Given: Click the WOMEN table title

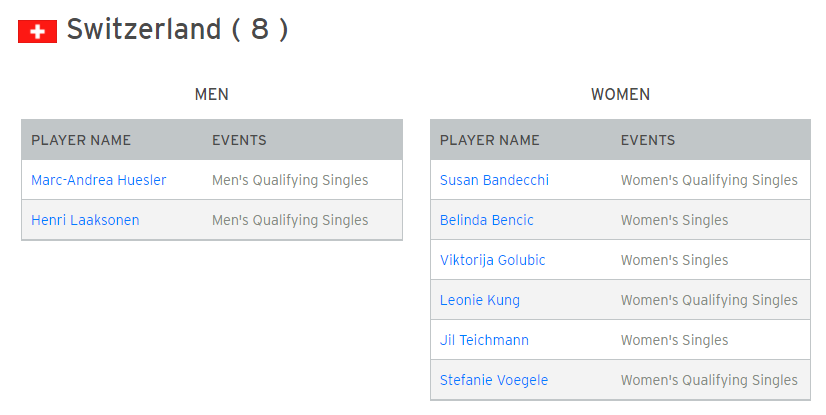Looking at the screenshot, I should [621, 94].
